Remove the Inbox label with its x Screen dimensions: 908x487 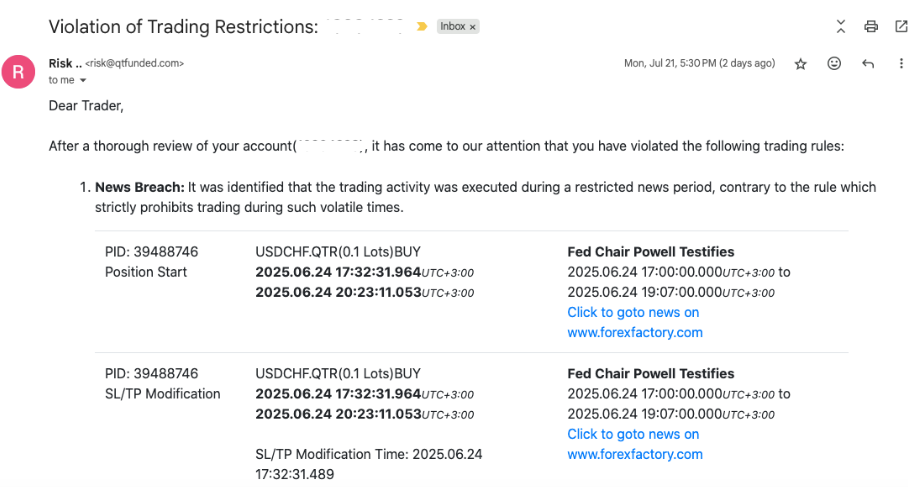pos(473,27)
